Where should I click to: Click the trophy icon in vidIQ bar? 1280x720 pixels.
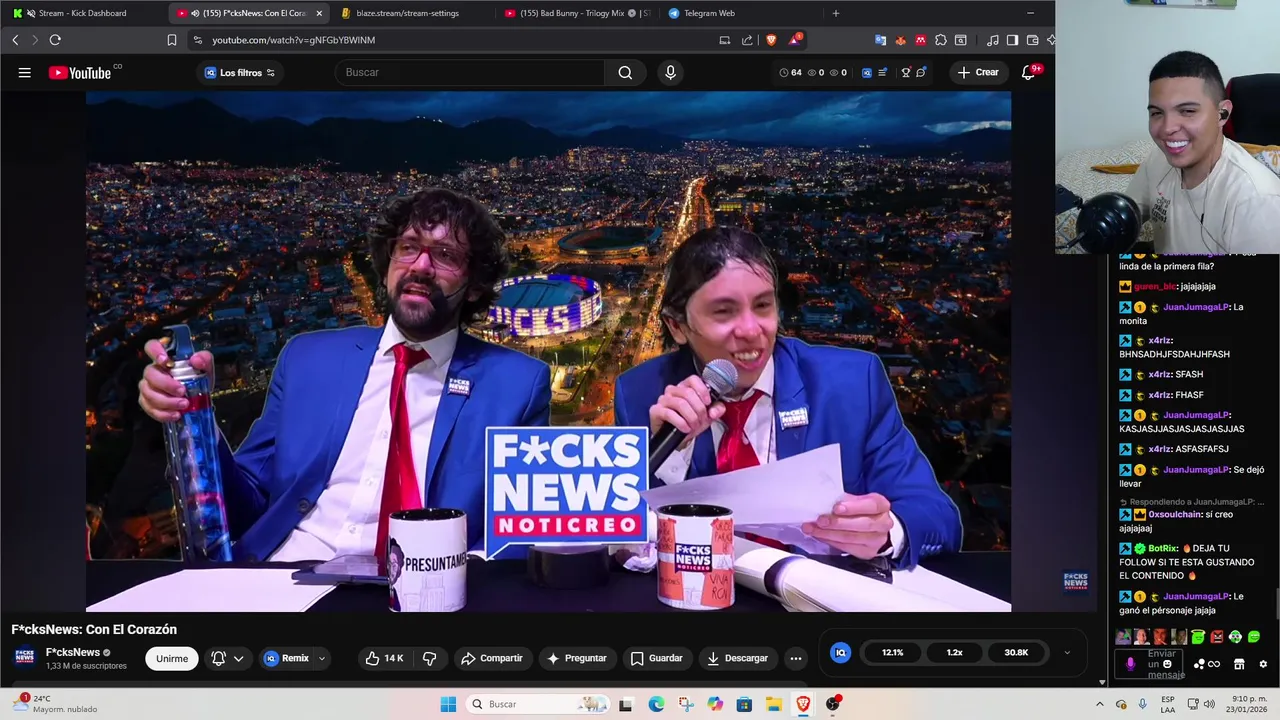[906, 72]
